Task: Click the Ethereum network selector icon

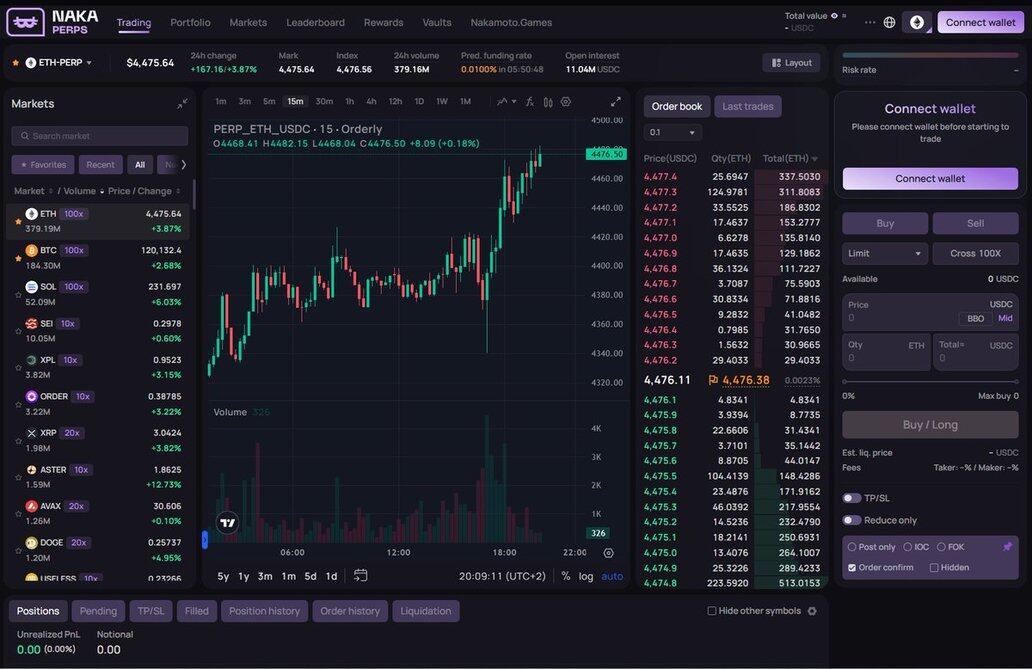Action: (916, 22)
